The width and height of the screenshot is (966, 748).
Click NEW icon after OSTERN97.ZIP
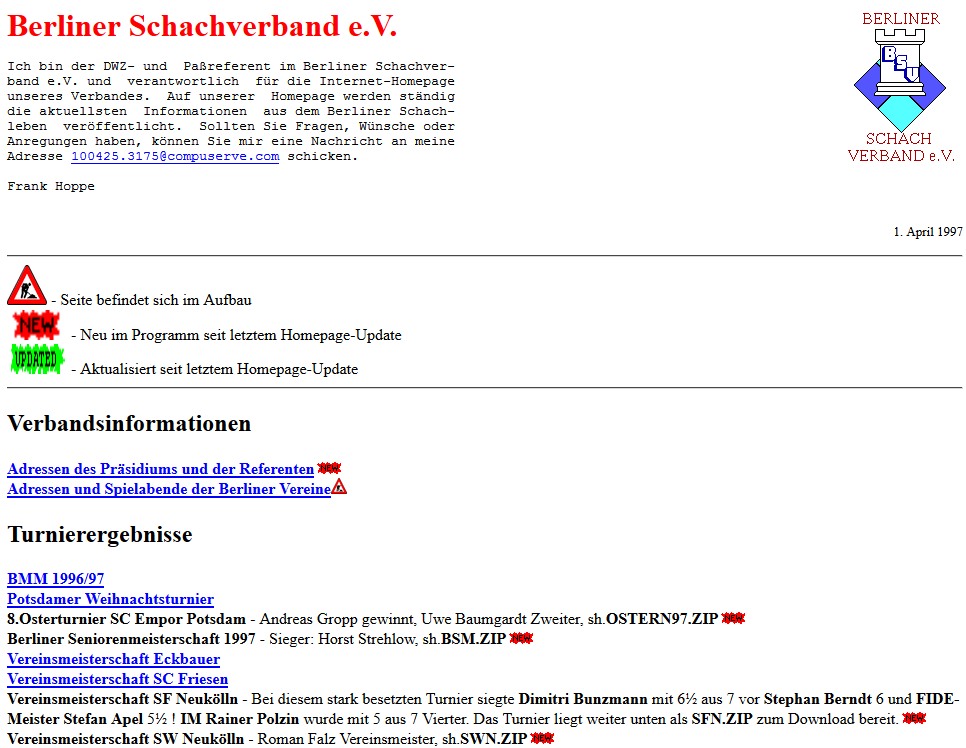(x=733, y=619)
